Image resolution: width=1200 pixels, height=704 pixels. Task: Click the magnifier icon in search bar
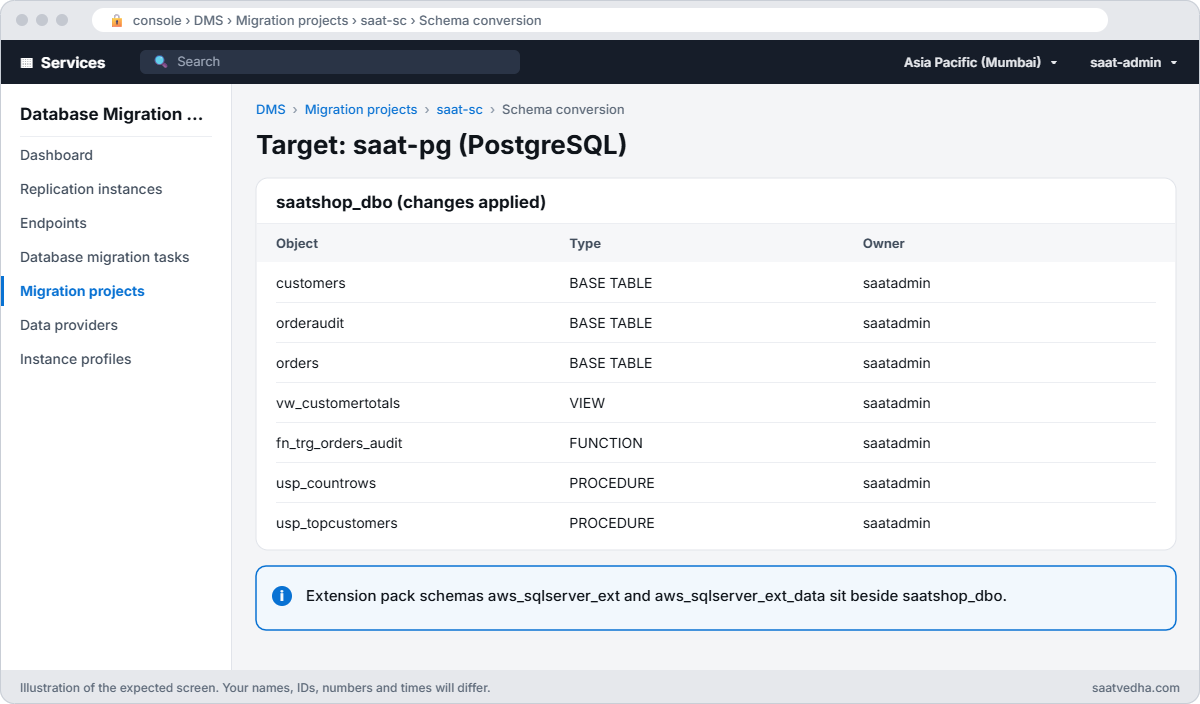pyautogui.click(x=161, y=62)
